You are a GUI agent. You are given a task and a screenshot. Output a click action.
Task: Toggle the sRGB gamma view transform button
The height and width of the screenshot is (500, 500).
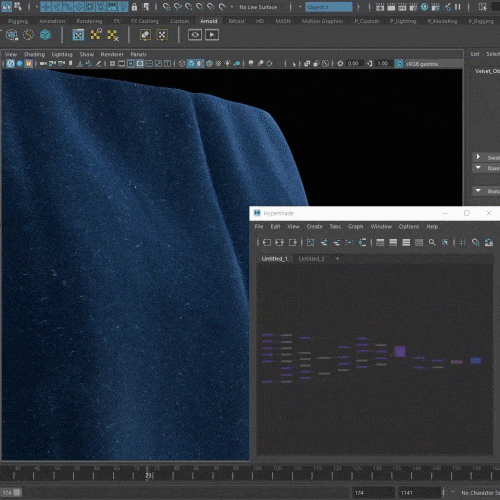[399, 63]
